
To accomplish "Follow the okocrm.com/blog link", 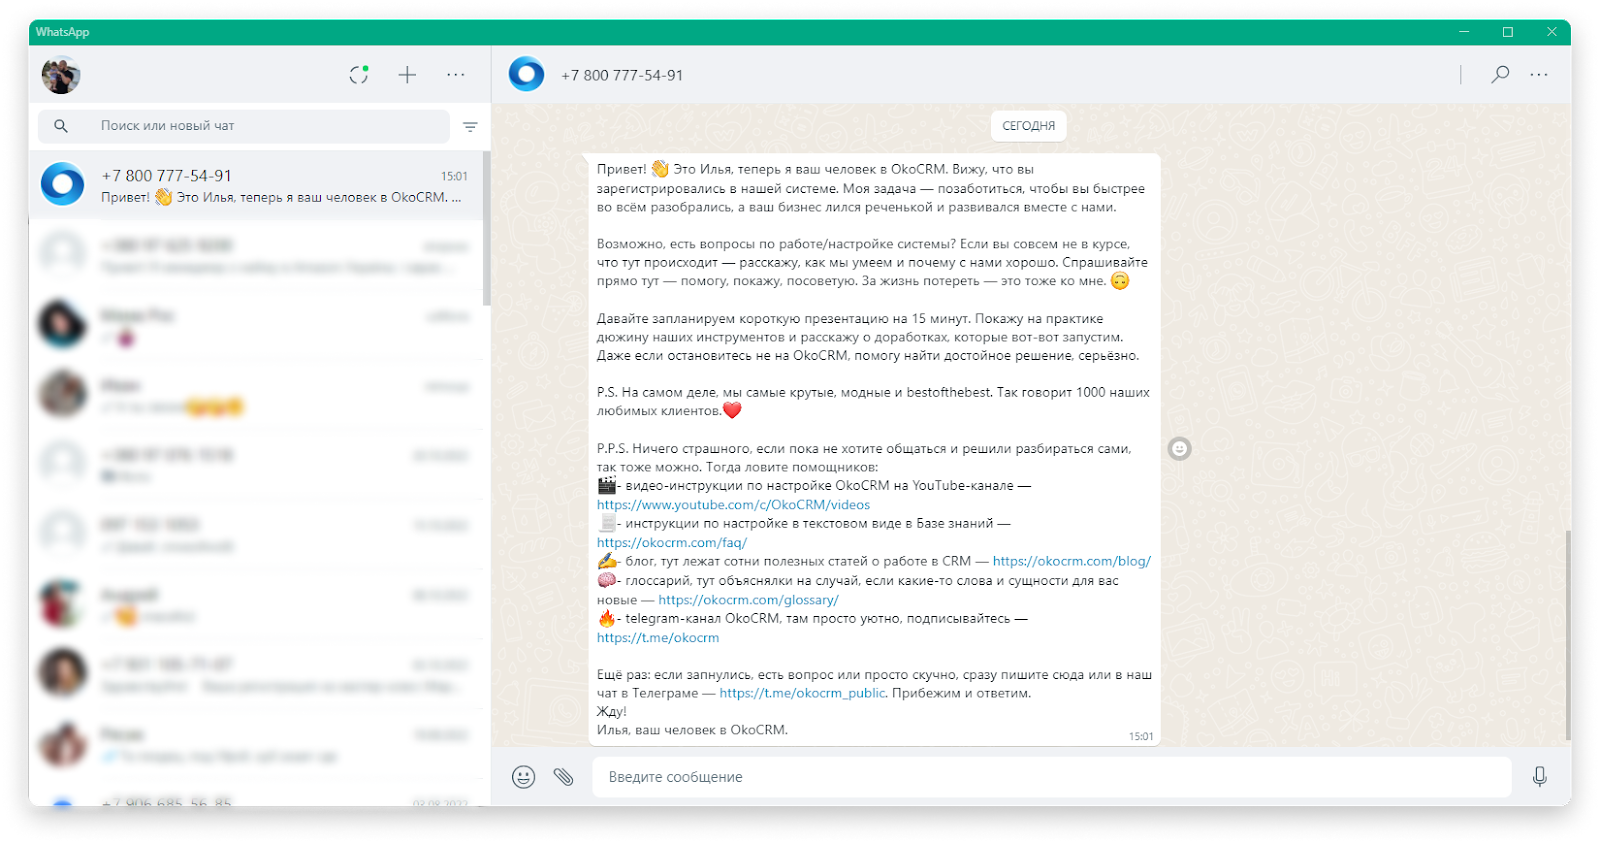I will tap(1071, 561).
